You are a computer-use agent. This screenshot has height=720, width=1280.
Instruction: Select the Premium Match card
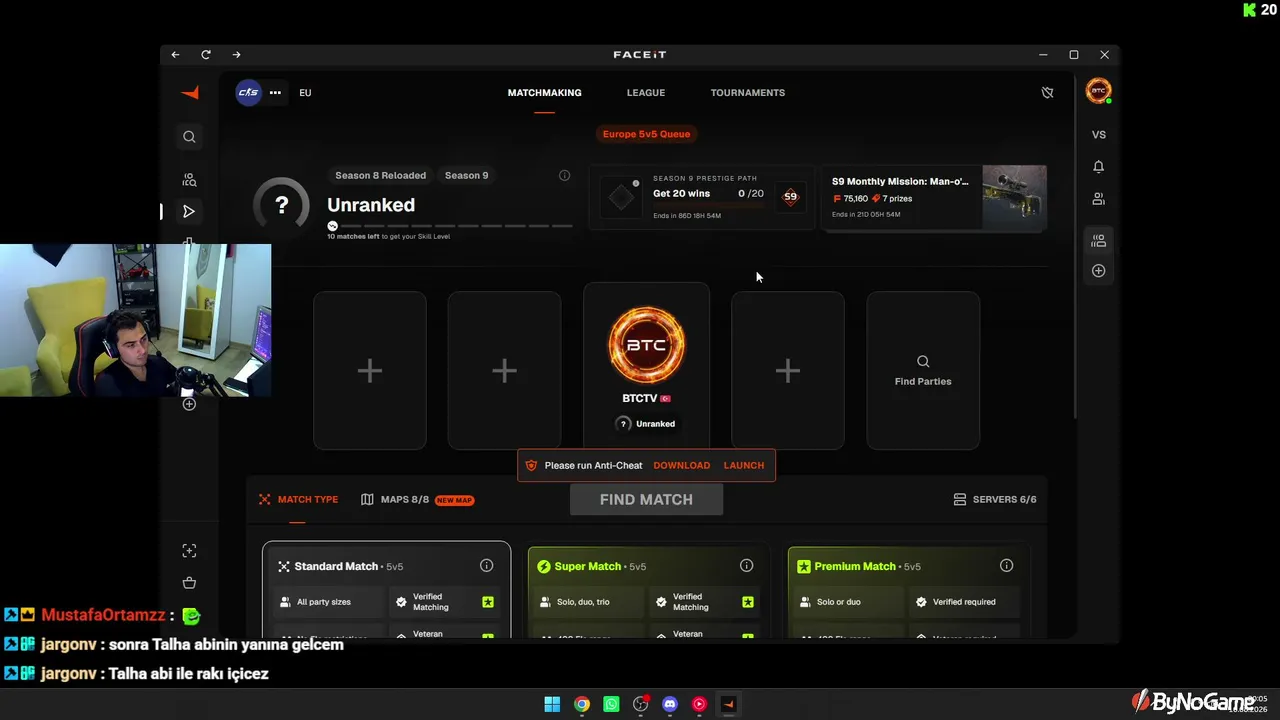point(908,590)
